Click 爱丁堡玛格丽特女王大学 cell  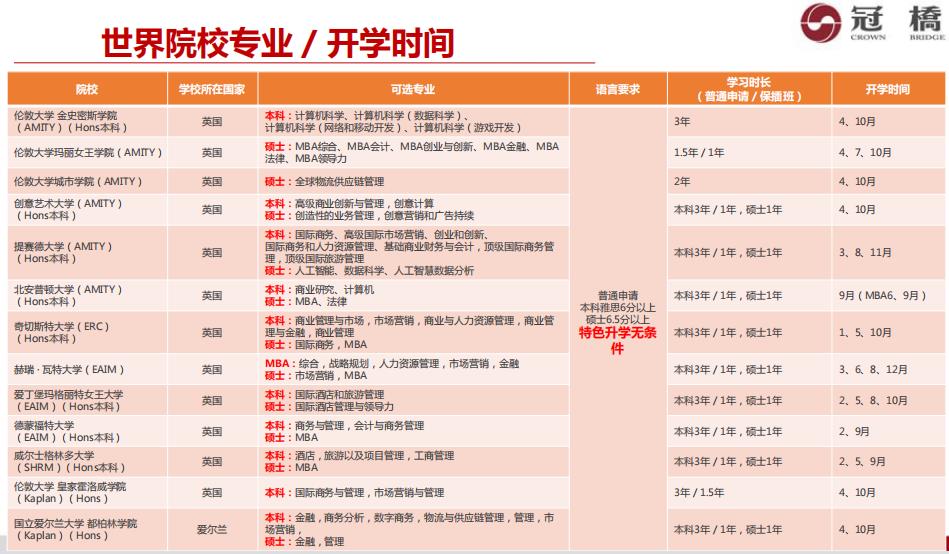(x=87, y=400)
